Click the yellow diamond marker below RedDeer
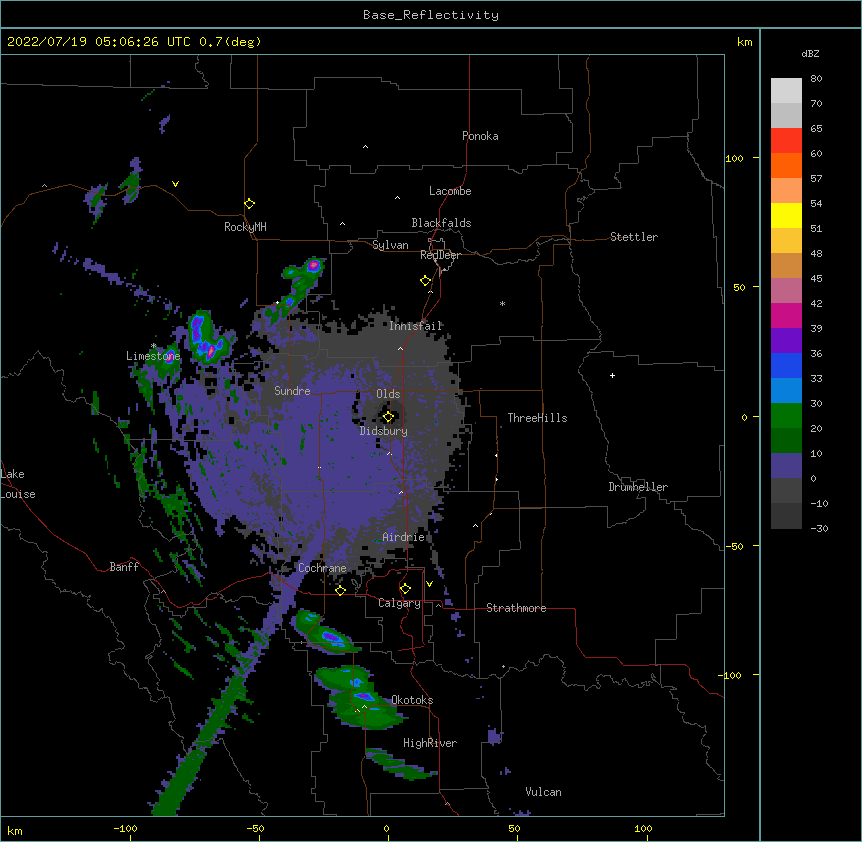The image size is (862, 842). pyautogui.click(x=425, y=281)
